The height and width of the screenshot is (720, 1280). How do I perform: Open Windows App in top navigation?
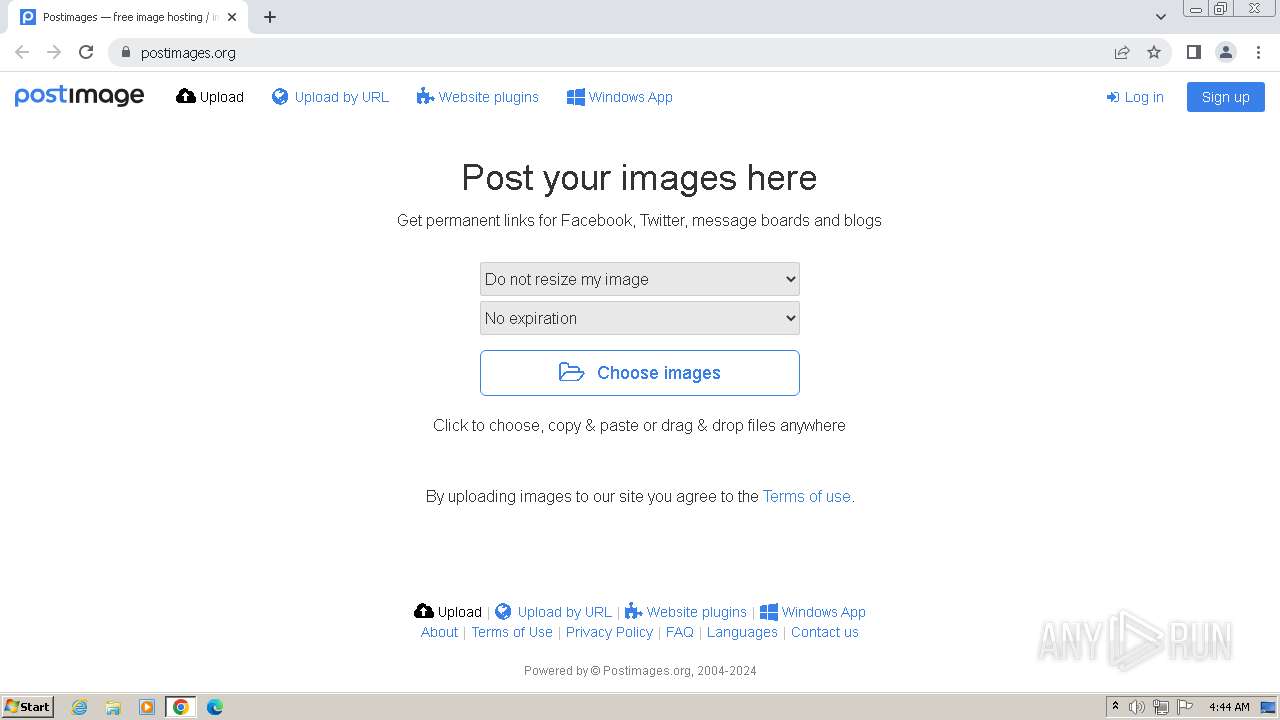pyautogui.click(x=620, y=97)
